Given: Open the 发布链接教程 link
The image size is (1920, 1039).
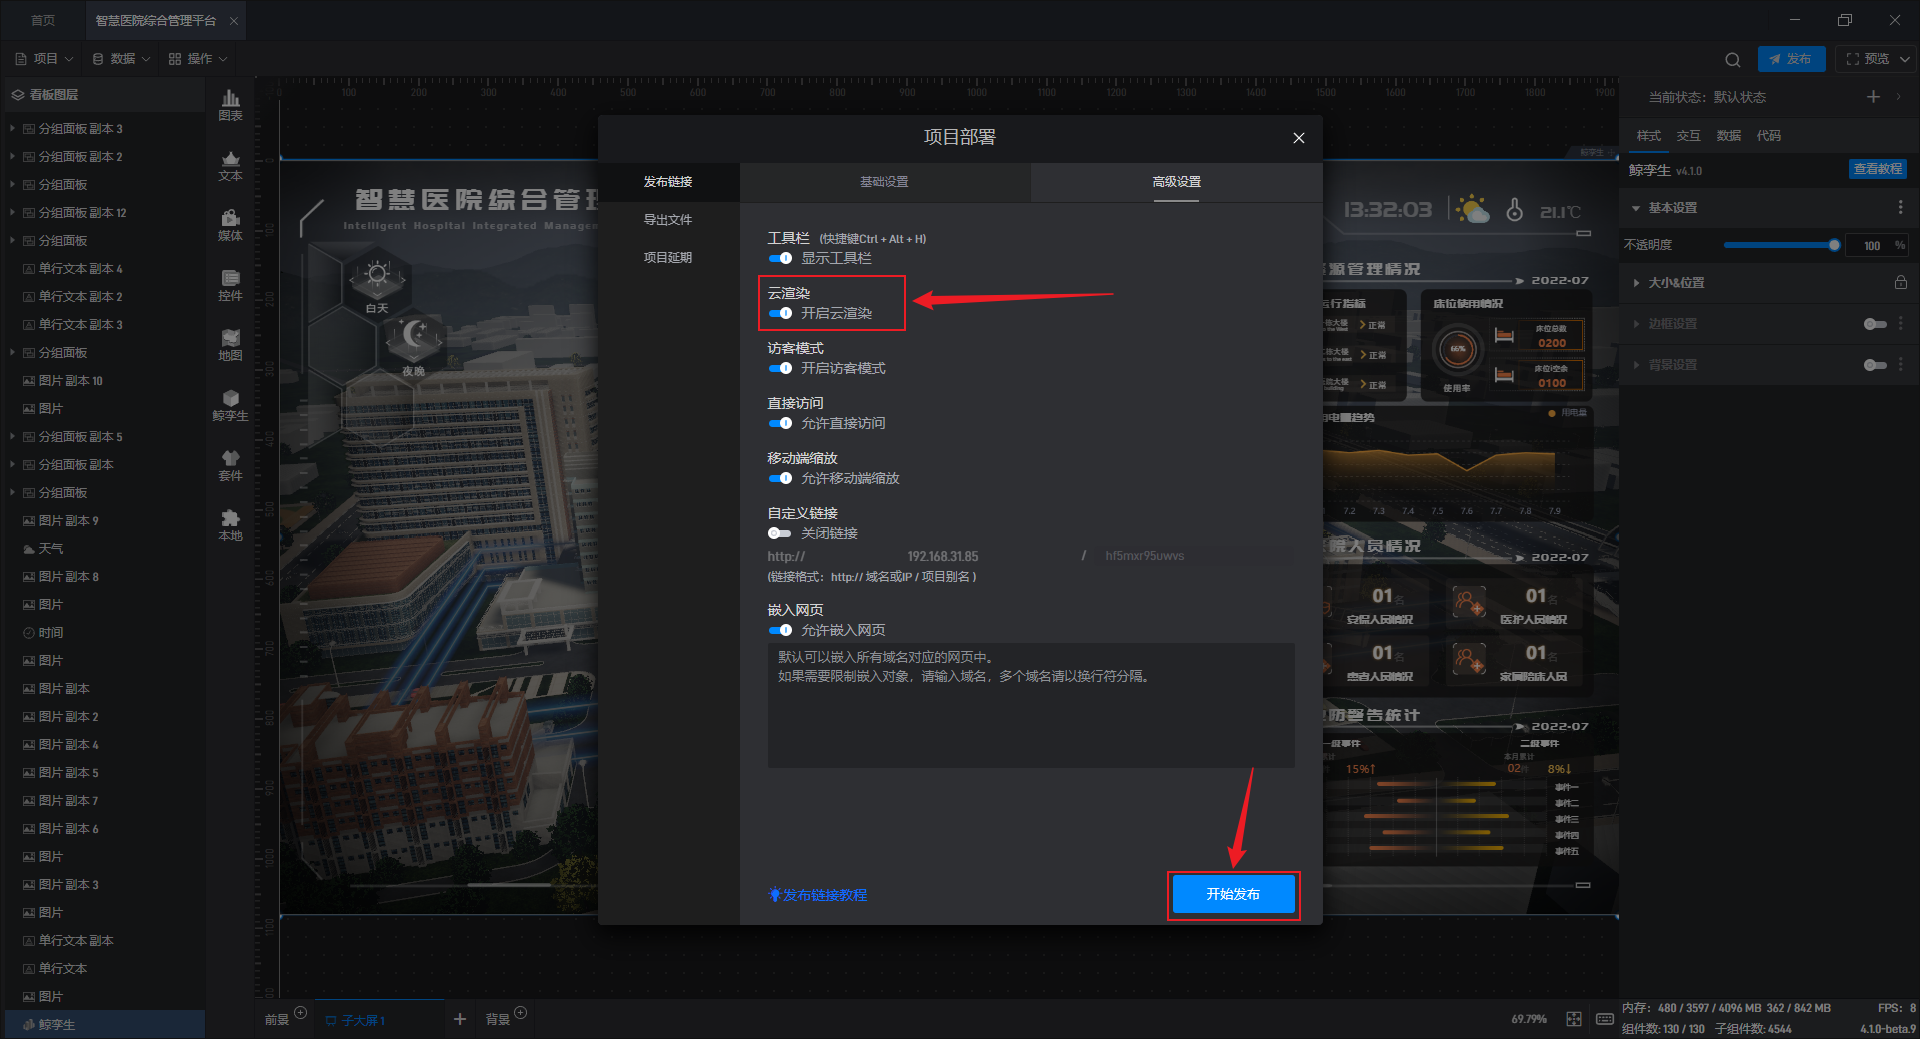Looking at the screenshot, I should (x=818, y=895).
